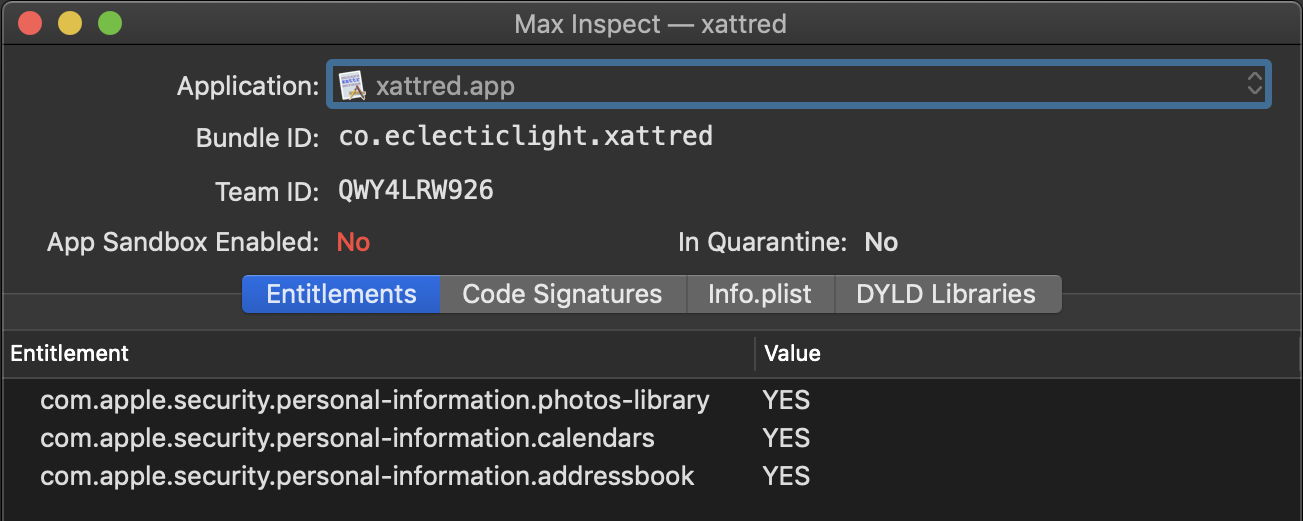Click YES value for photos-library entitlement

(786, 401)
